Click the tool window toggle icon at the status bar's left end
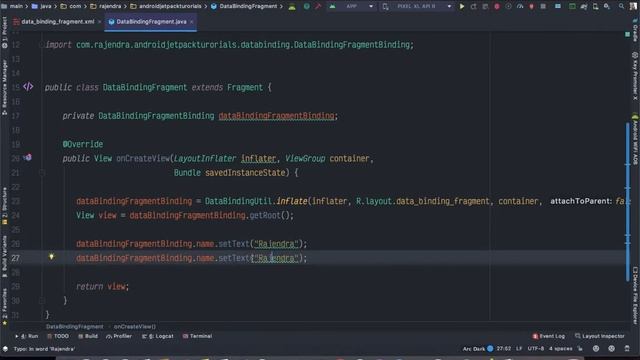Image resolution: width=640 pixels, height=360 pixels. (5, 349)
